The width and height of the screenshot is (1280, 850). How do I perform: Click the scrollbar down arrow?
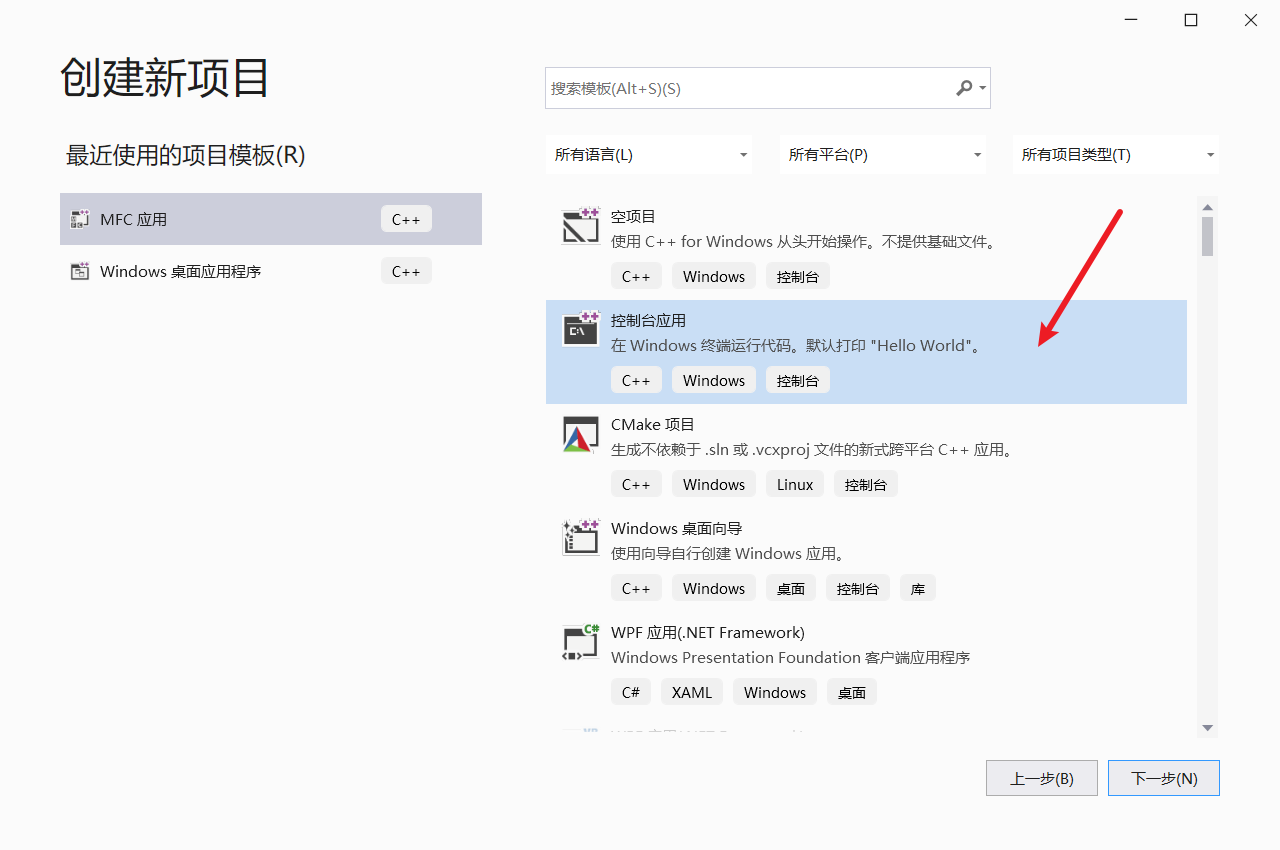pyautogui.click(x=1207, y=729)
